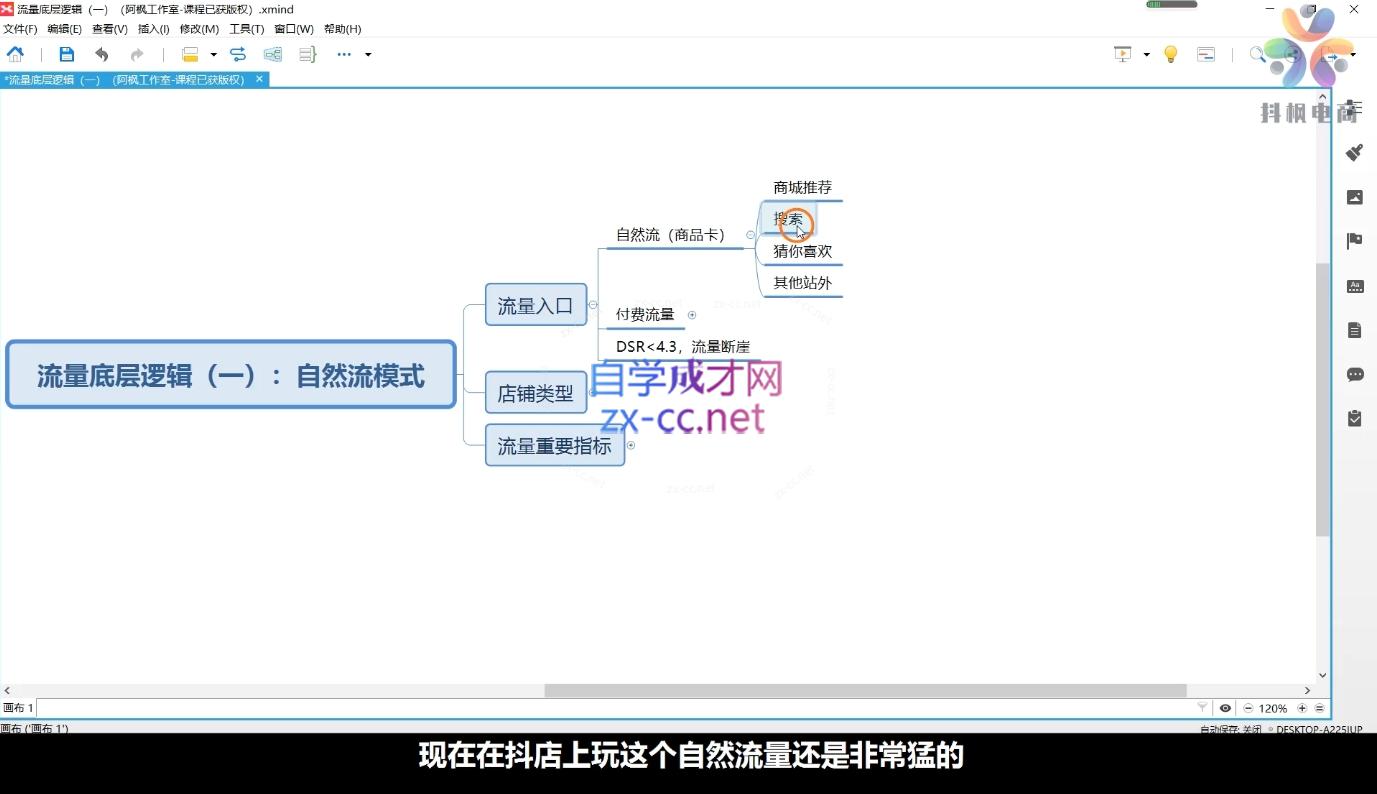1377x794 pixels.
Task: Toggle the eye visibility icon in status bar
Action: [x=1225, y=708]
